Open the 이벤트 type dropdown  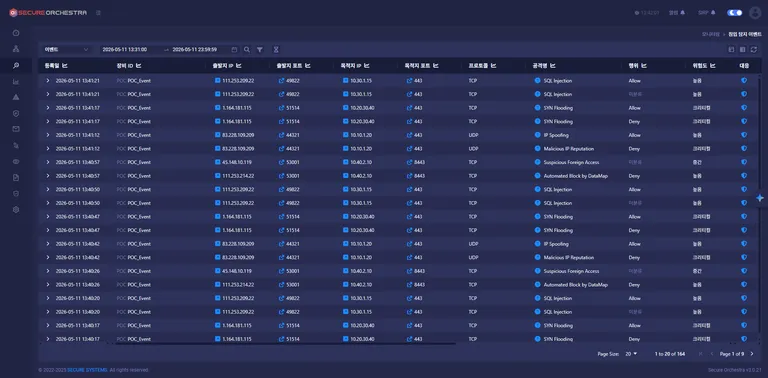click(x=66, y=49)
